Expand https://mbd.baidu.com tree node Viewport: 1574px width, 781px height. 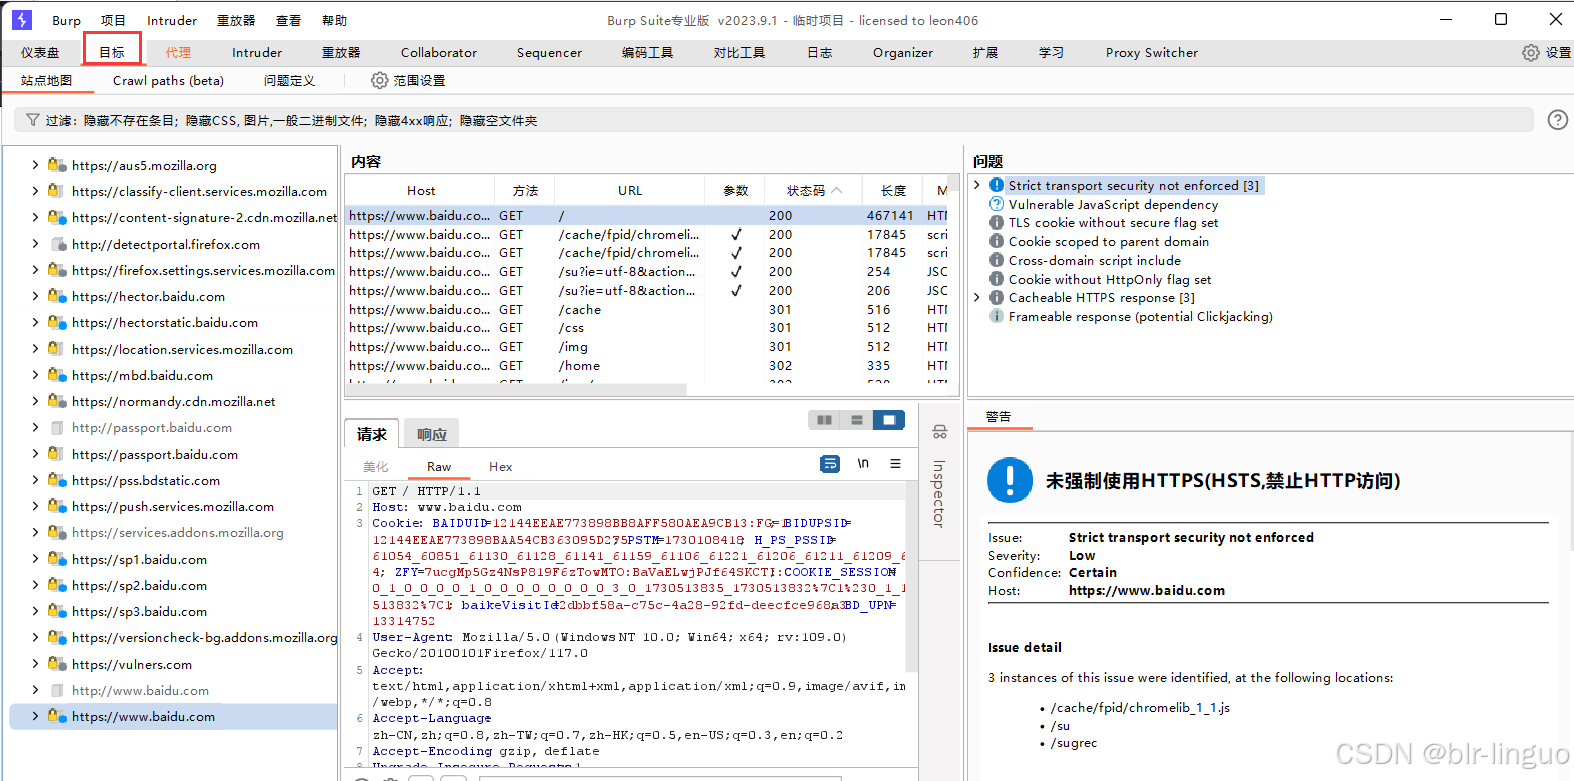tap(35, 375)
